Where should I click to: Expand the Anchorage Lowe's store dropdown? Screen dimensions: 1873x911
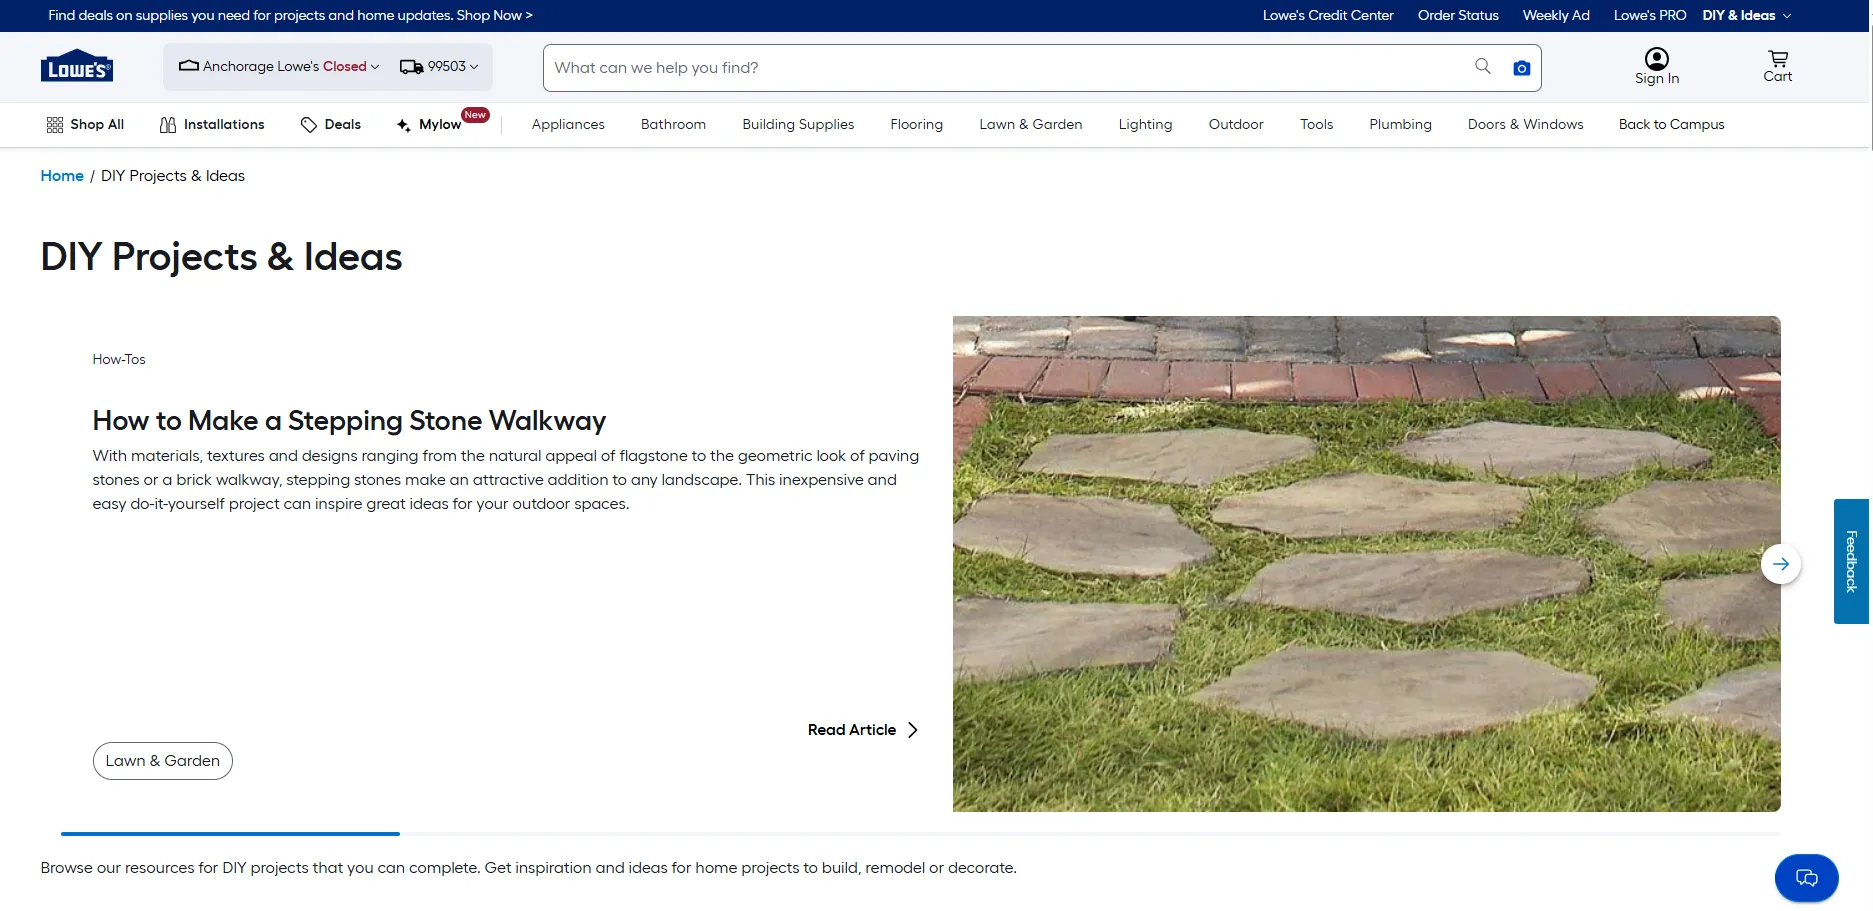click(x=278, y=66)
